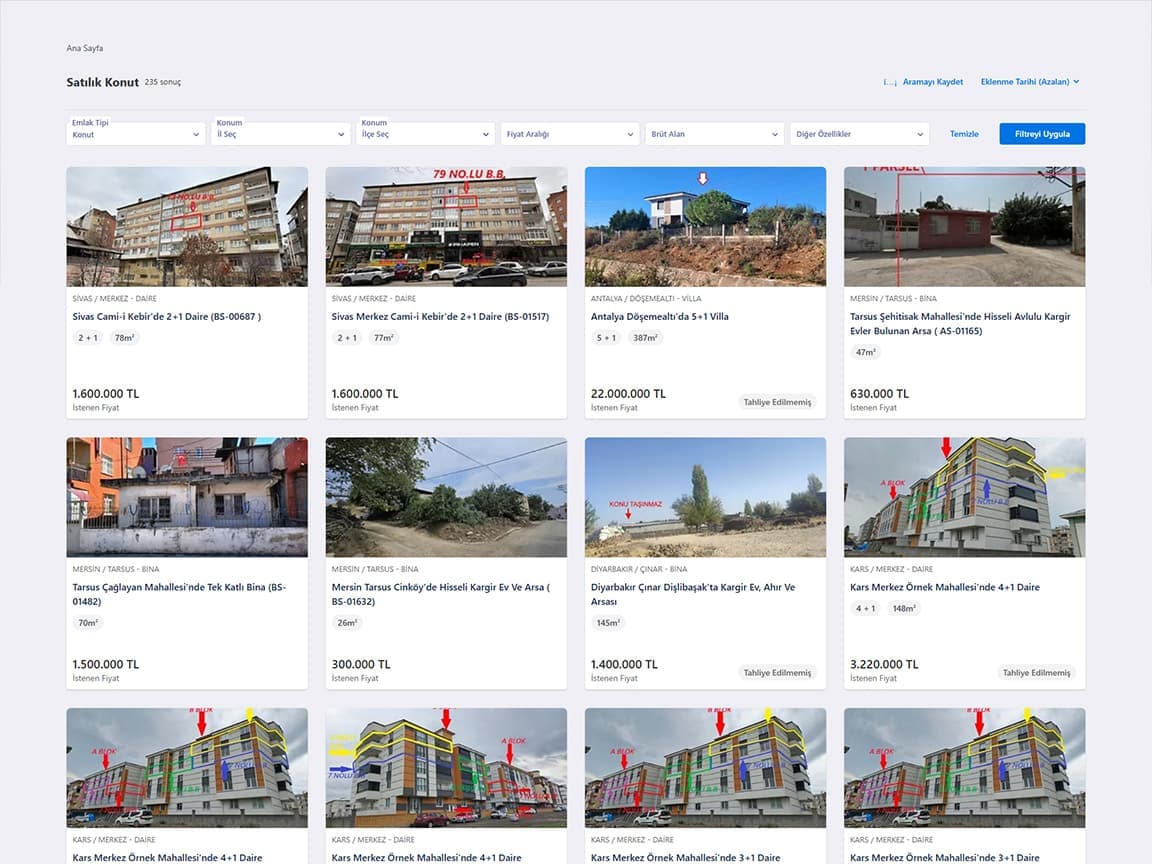Click the 3.220.000 TL price

pyautogui.click(x=884, y=664)
